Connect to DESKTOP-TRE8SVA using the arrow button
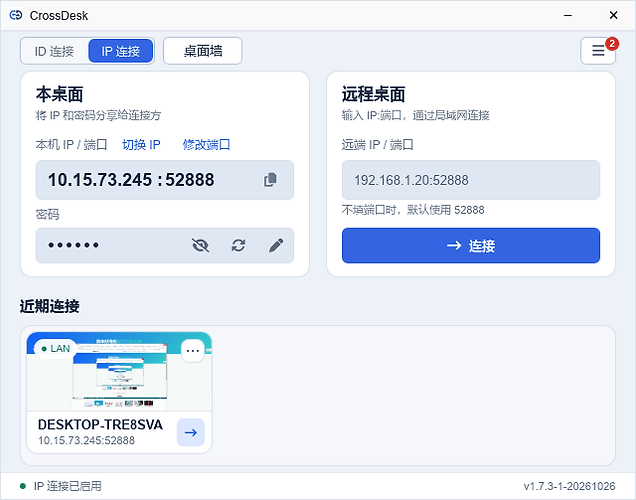636x500 pixels. [191, 432]
